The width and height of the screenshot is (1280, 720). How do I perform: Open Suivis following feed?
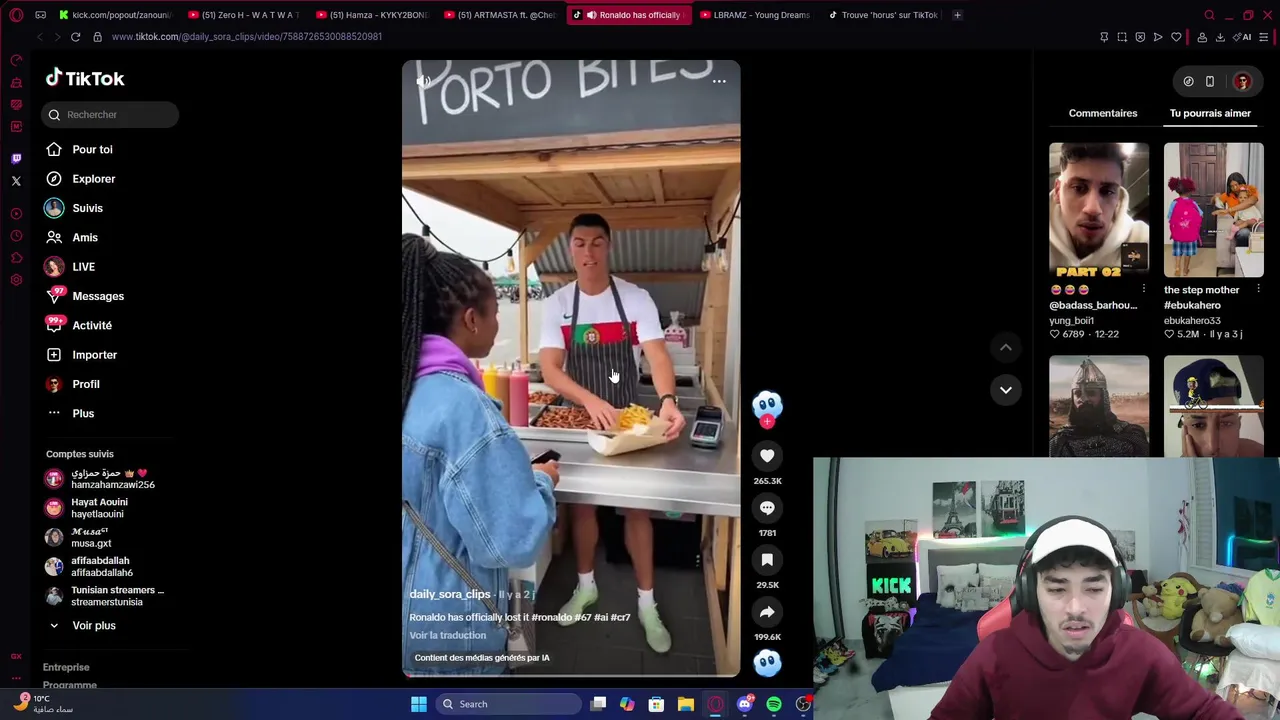click(x=87, y=208)
